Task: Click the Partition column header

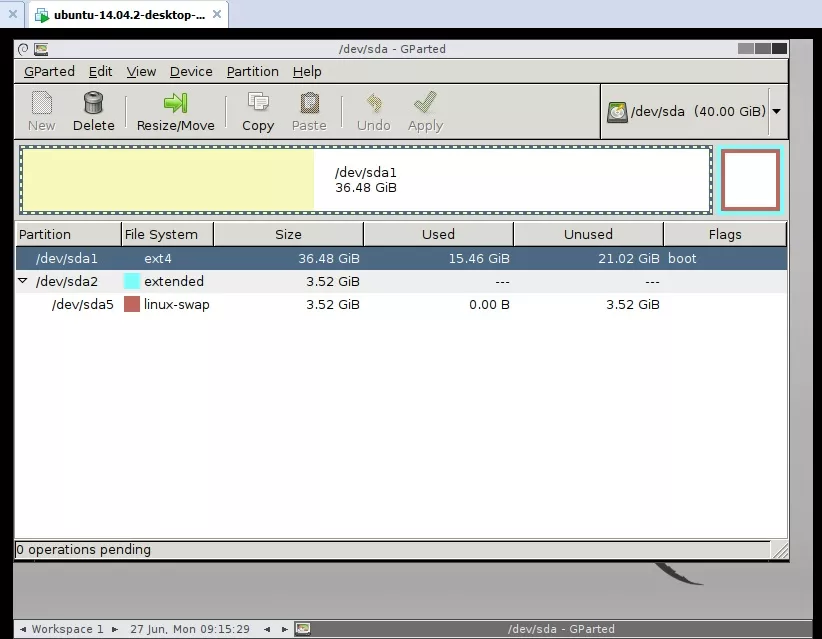Action: point(68,234)
